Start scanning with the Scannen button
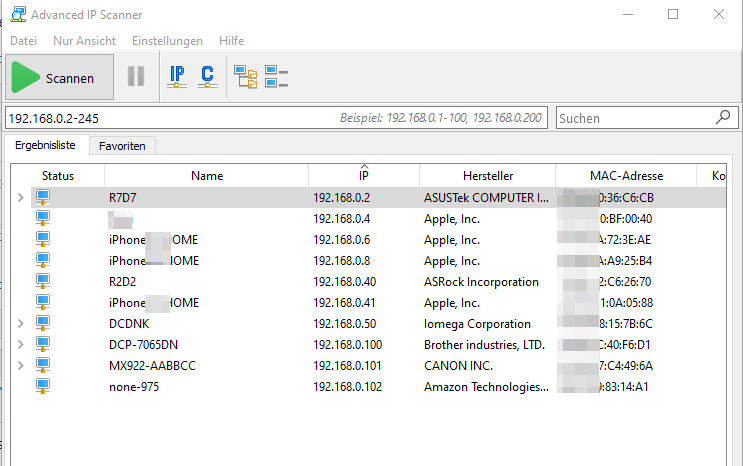The image size is (743, 466). (x=60, y=77)
